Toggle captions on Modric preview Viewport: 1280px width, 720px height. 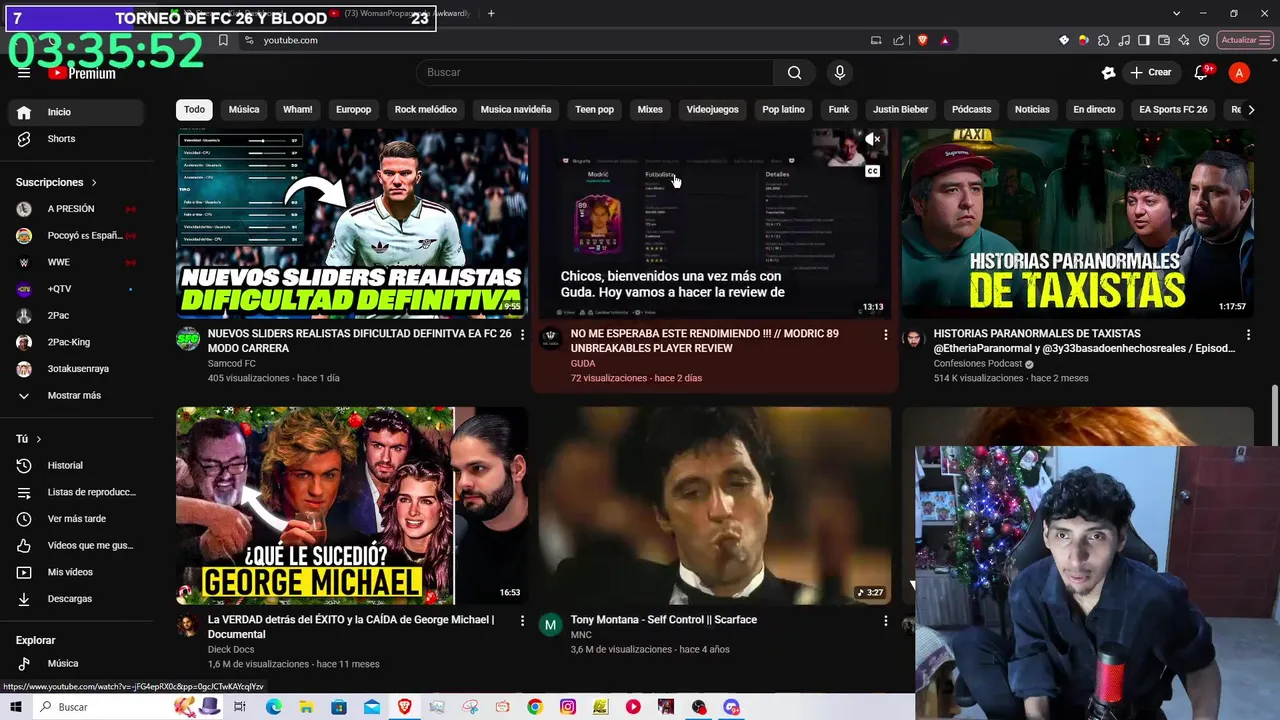[x=873, y=171]
